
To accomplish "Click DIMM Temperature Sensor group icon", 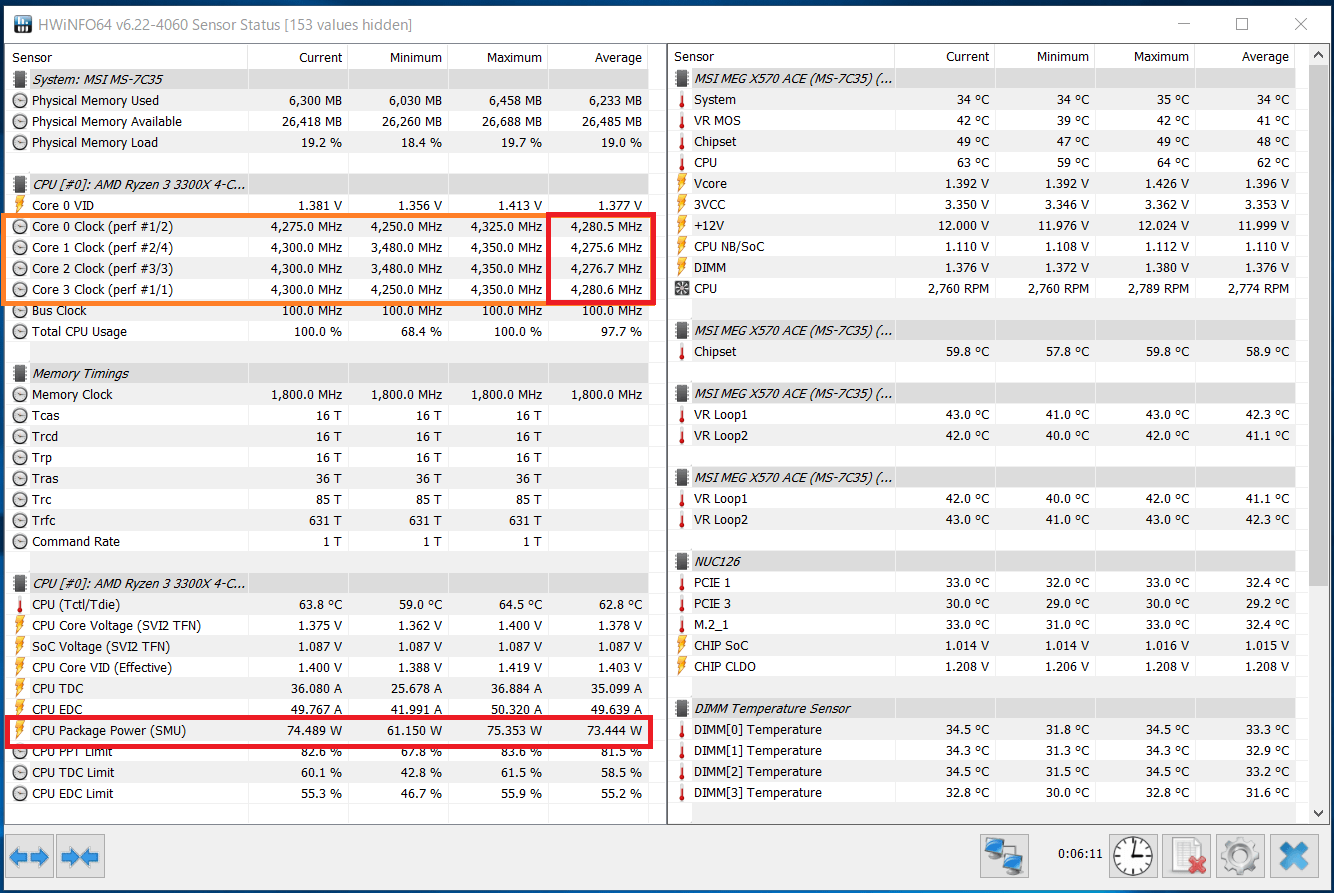I will tap(682, 708).
